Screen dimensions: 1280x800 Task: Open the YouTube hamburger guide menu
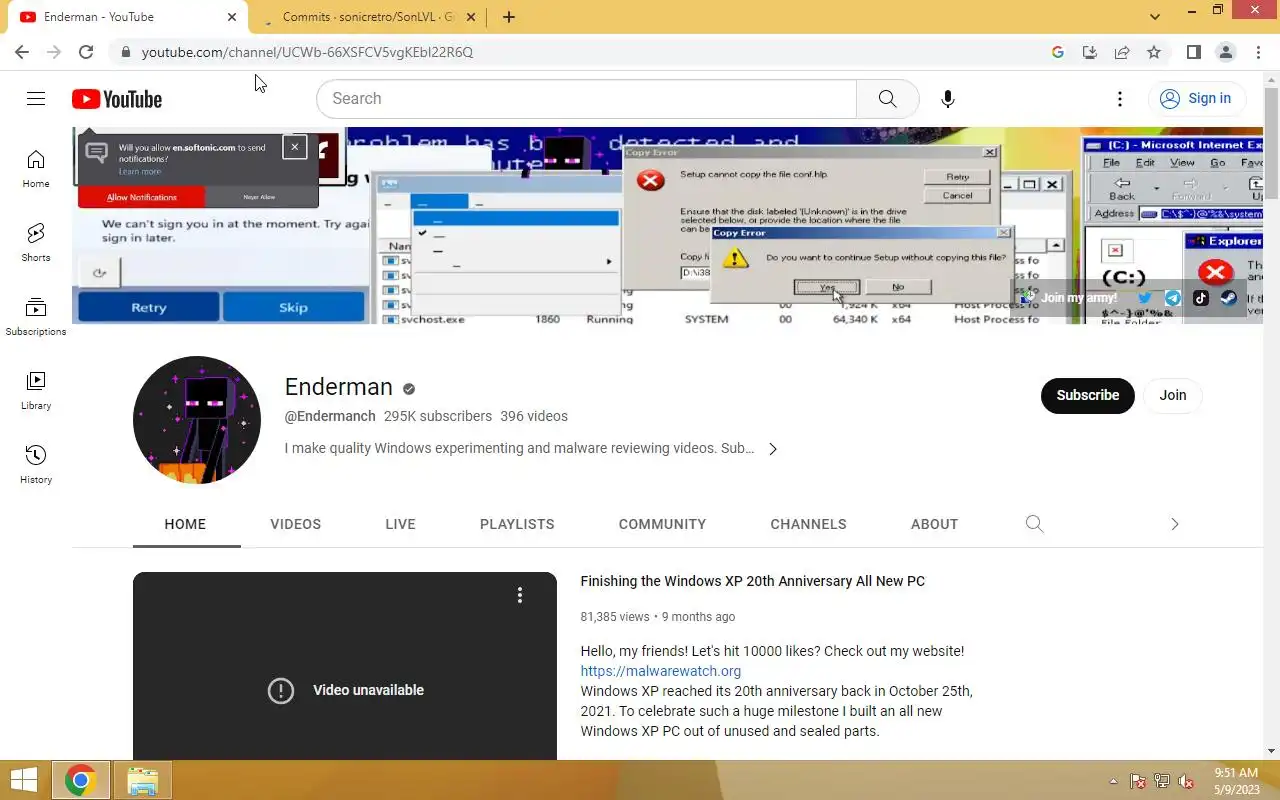tap(36, 98)
